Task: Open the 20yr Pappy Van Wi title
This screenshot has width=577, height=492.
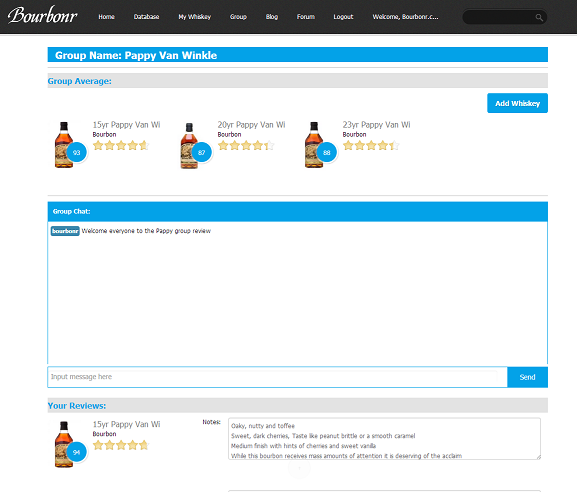Action: coord(251,125)
